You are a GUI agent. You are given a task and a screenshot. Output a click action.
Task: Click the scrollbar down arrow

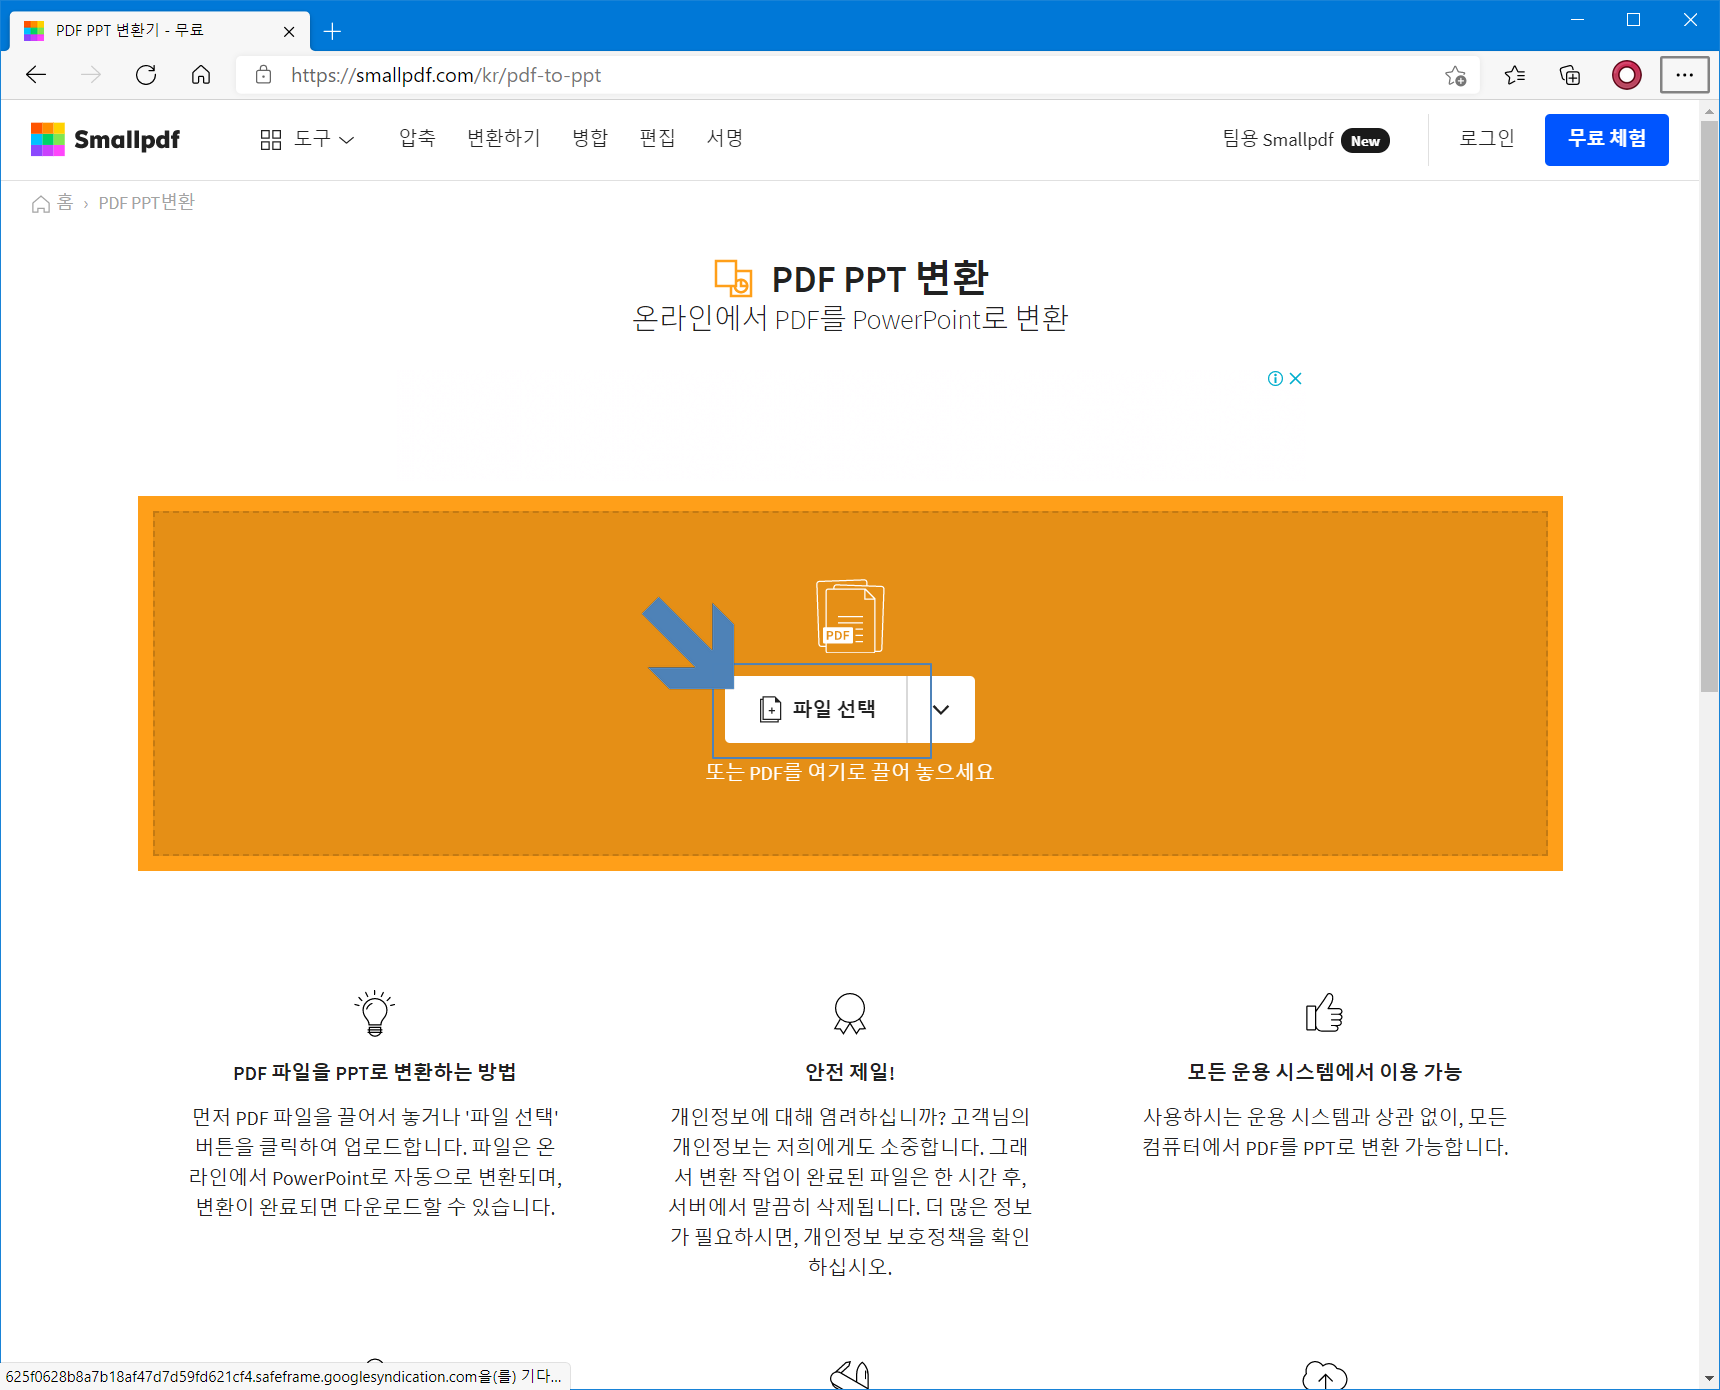tap(1709, 1379)
